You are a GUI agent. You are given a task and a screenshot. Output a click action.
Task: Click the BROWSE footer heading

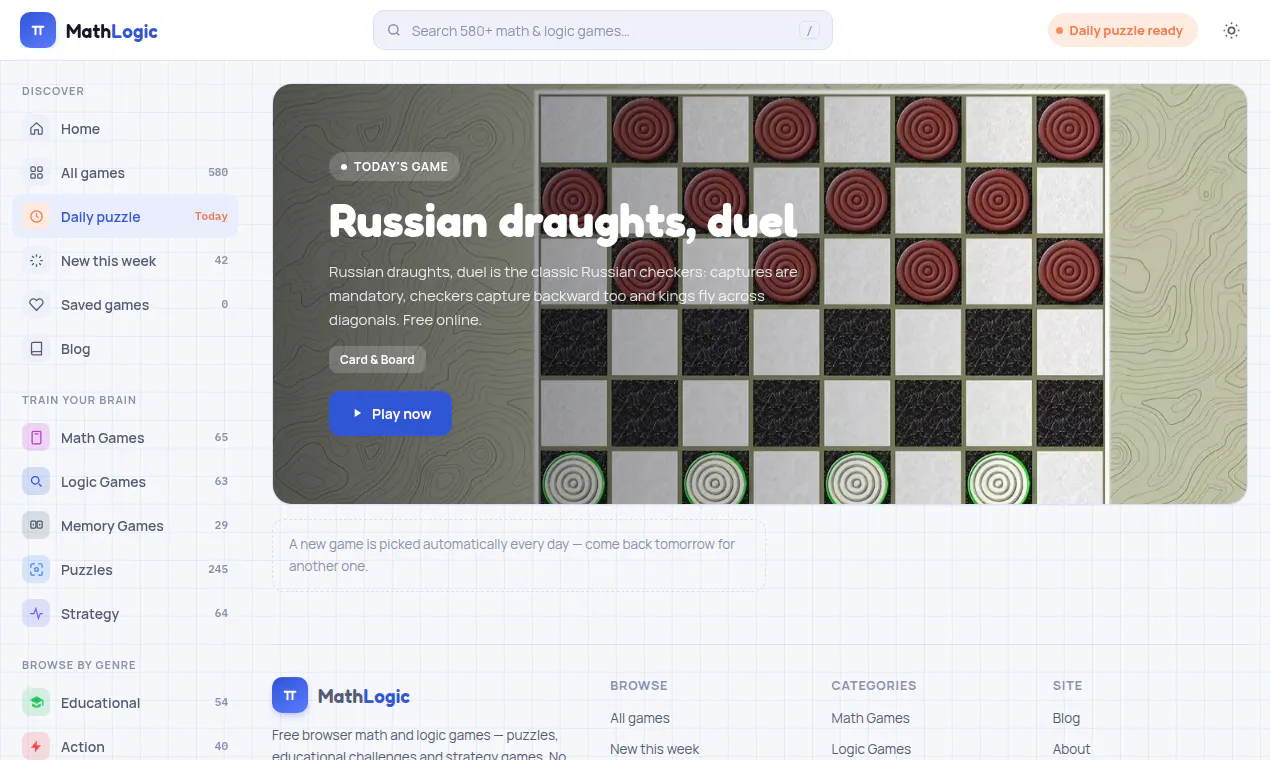click(x=639, y=686)
